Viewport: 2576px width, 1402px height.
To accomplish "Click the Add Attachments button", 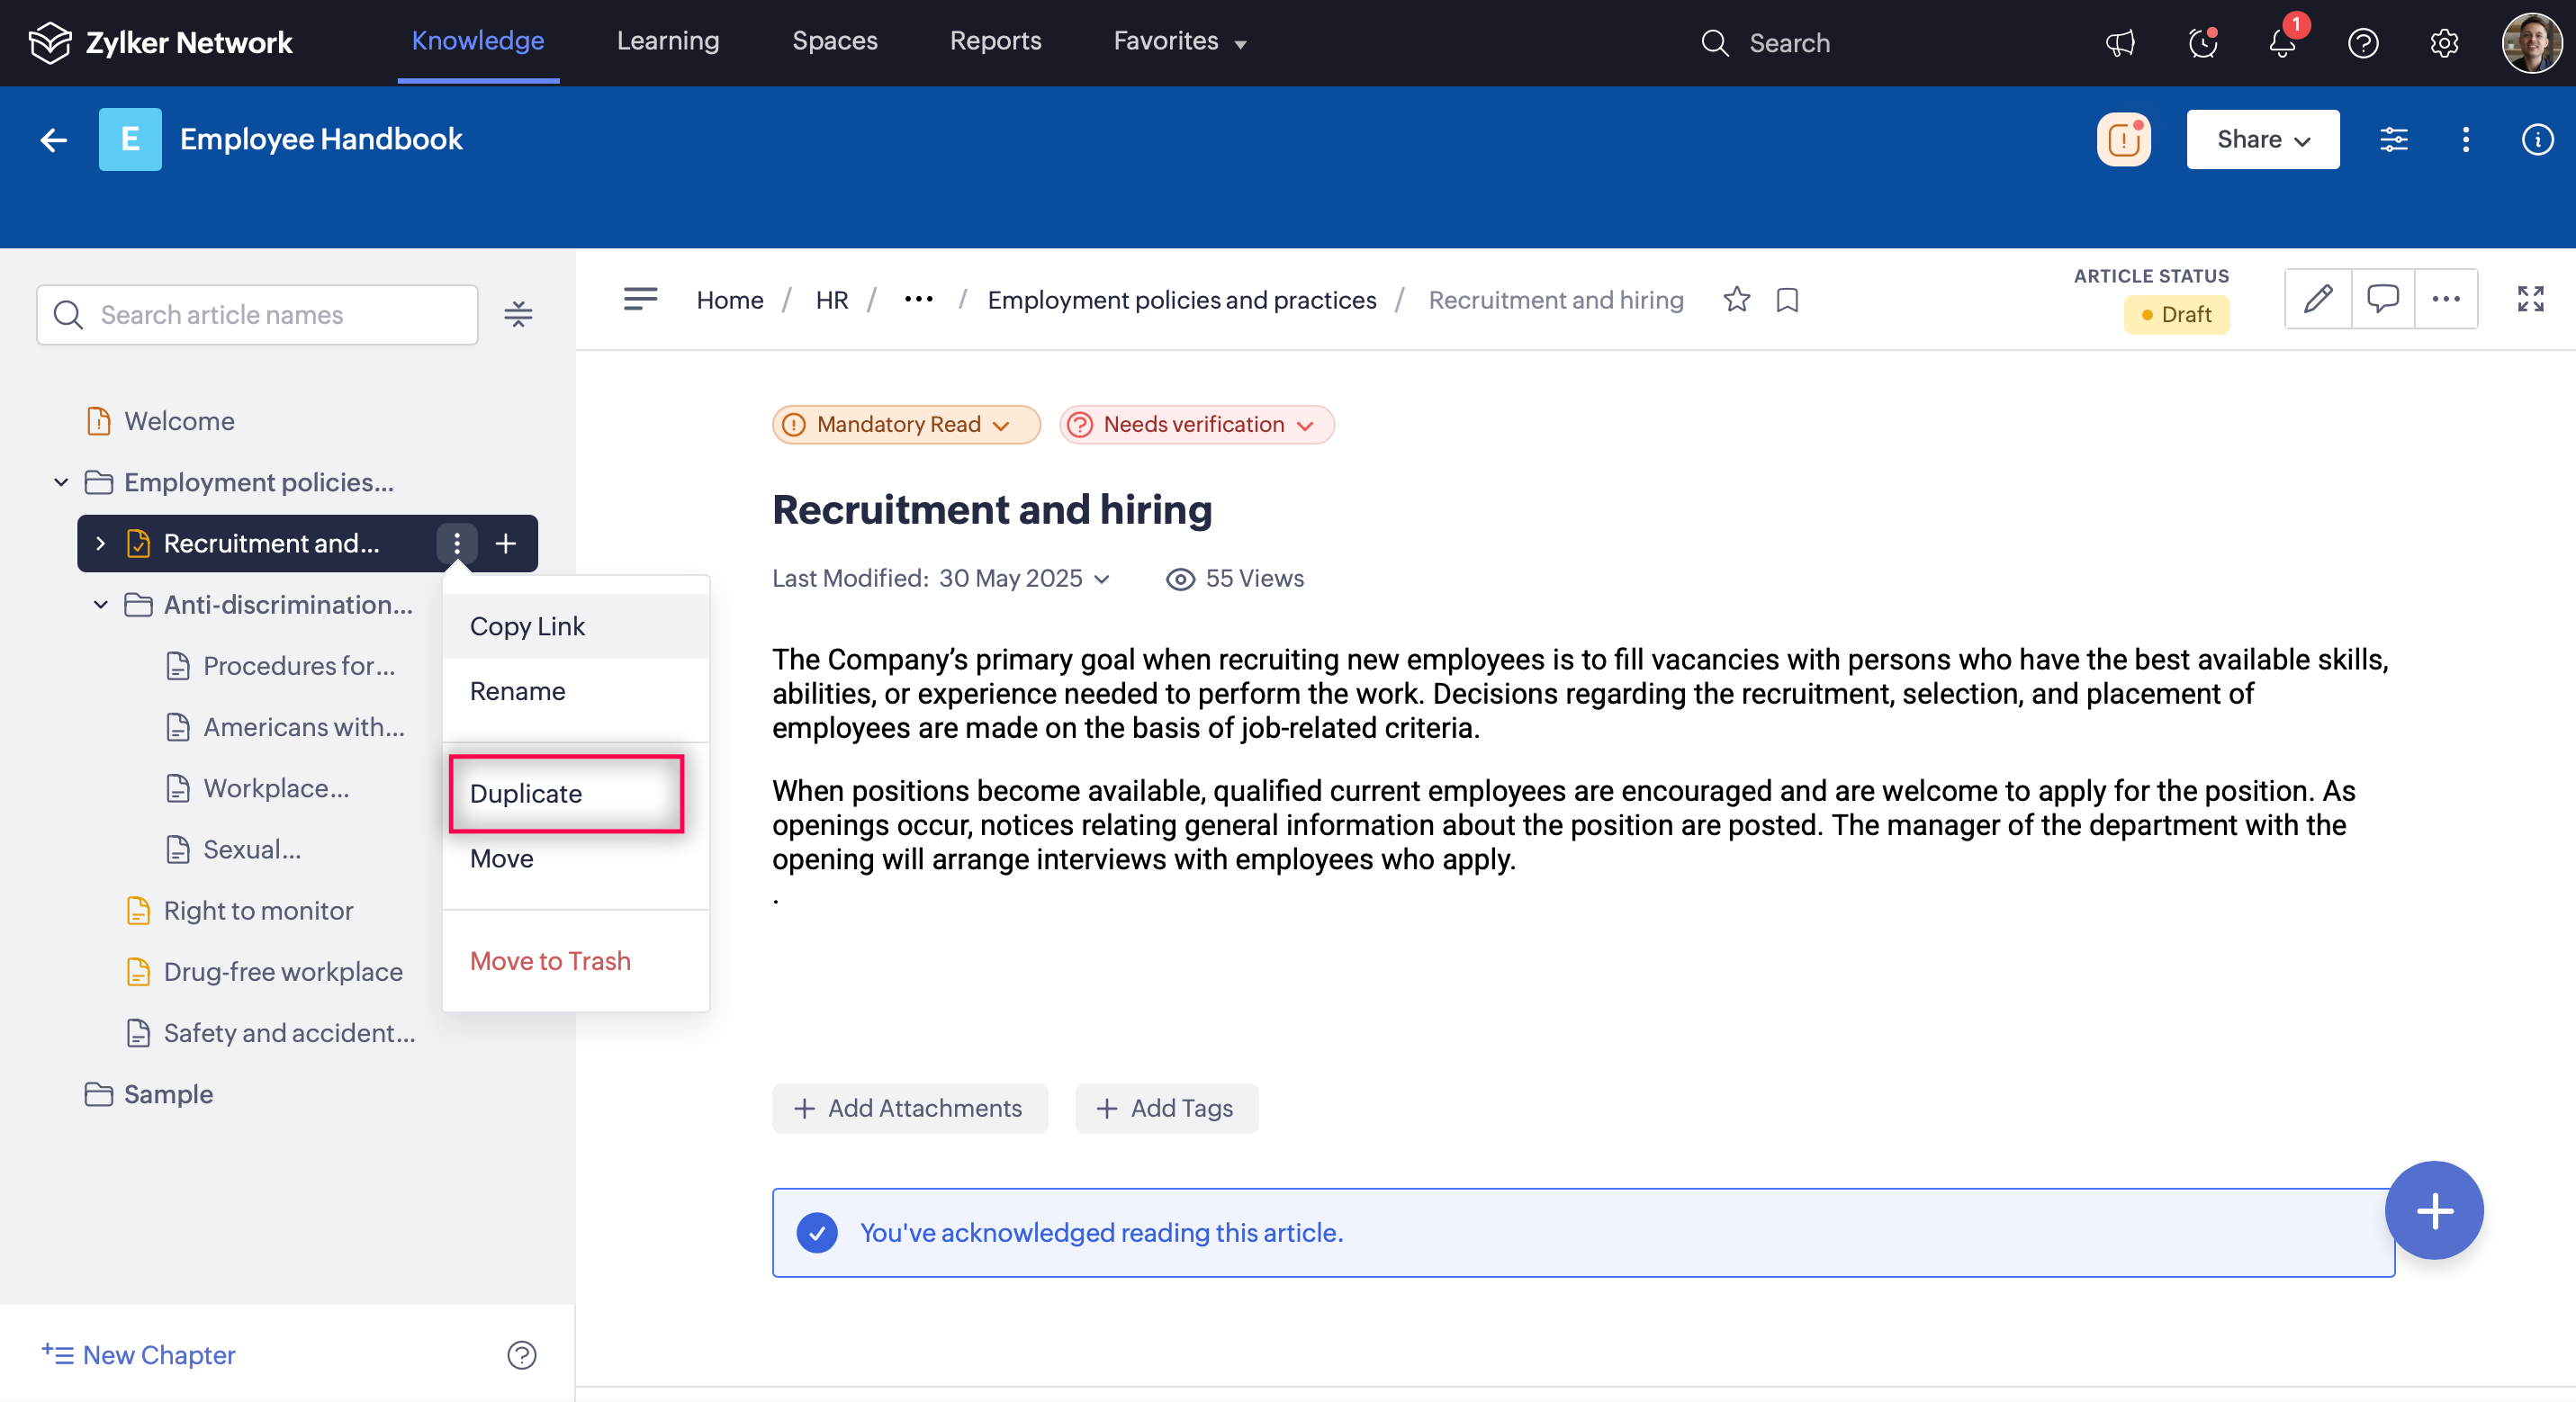I will click(x=909, y=1108).
